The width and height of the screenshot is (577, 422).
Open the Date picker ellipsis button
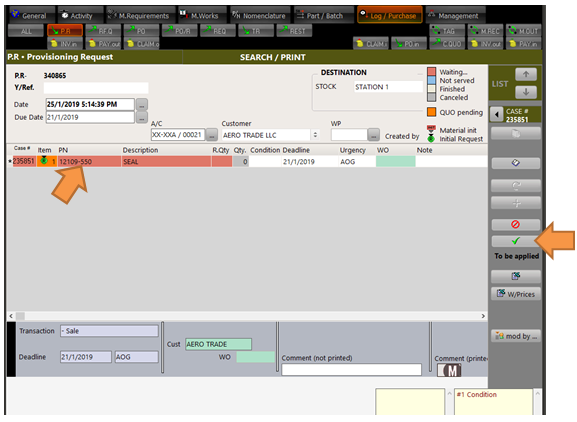142,105
